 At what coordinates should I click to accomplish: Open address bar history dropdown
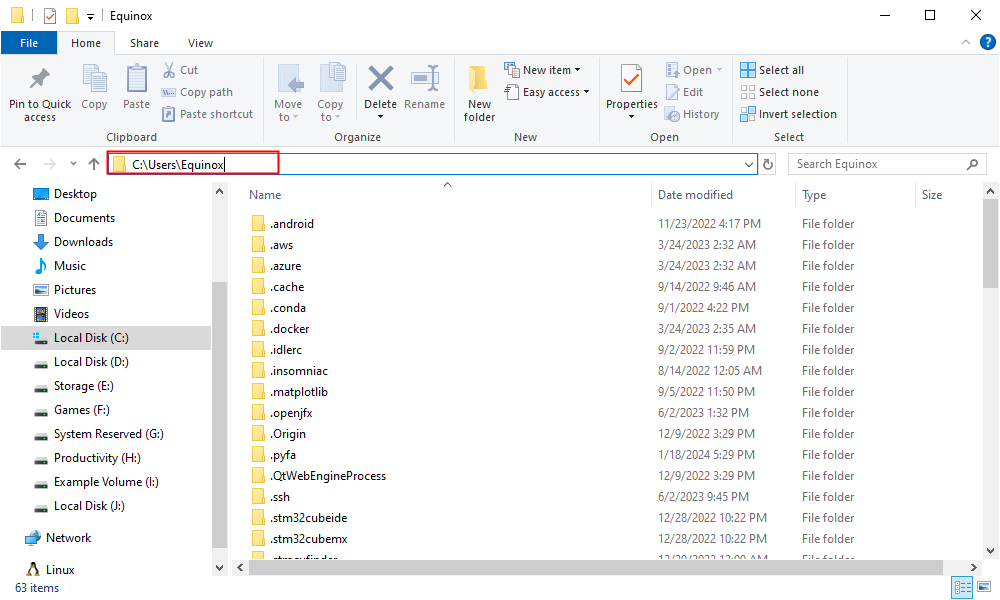749,165
